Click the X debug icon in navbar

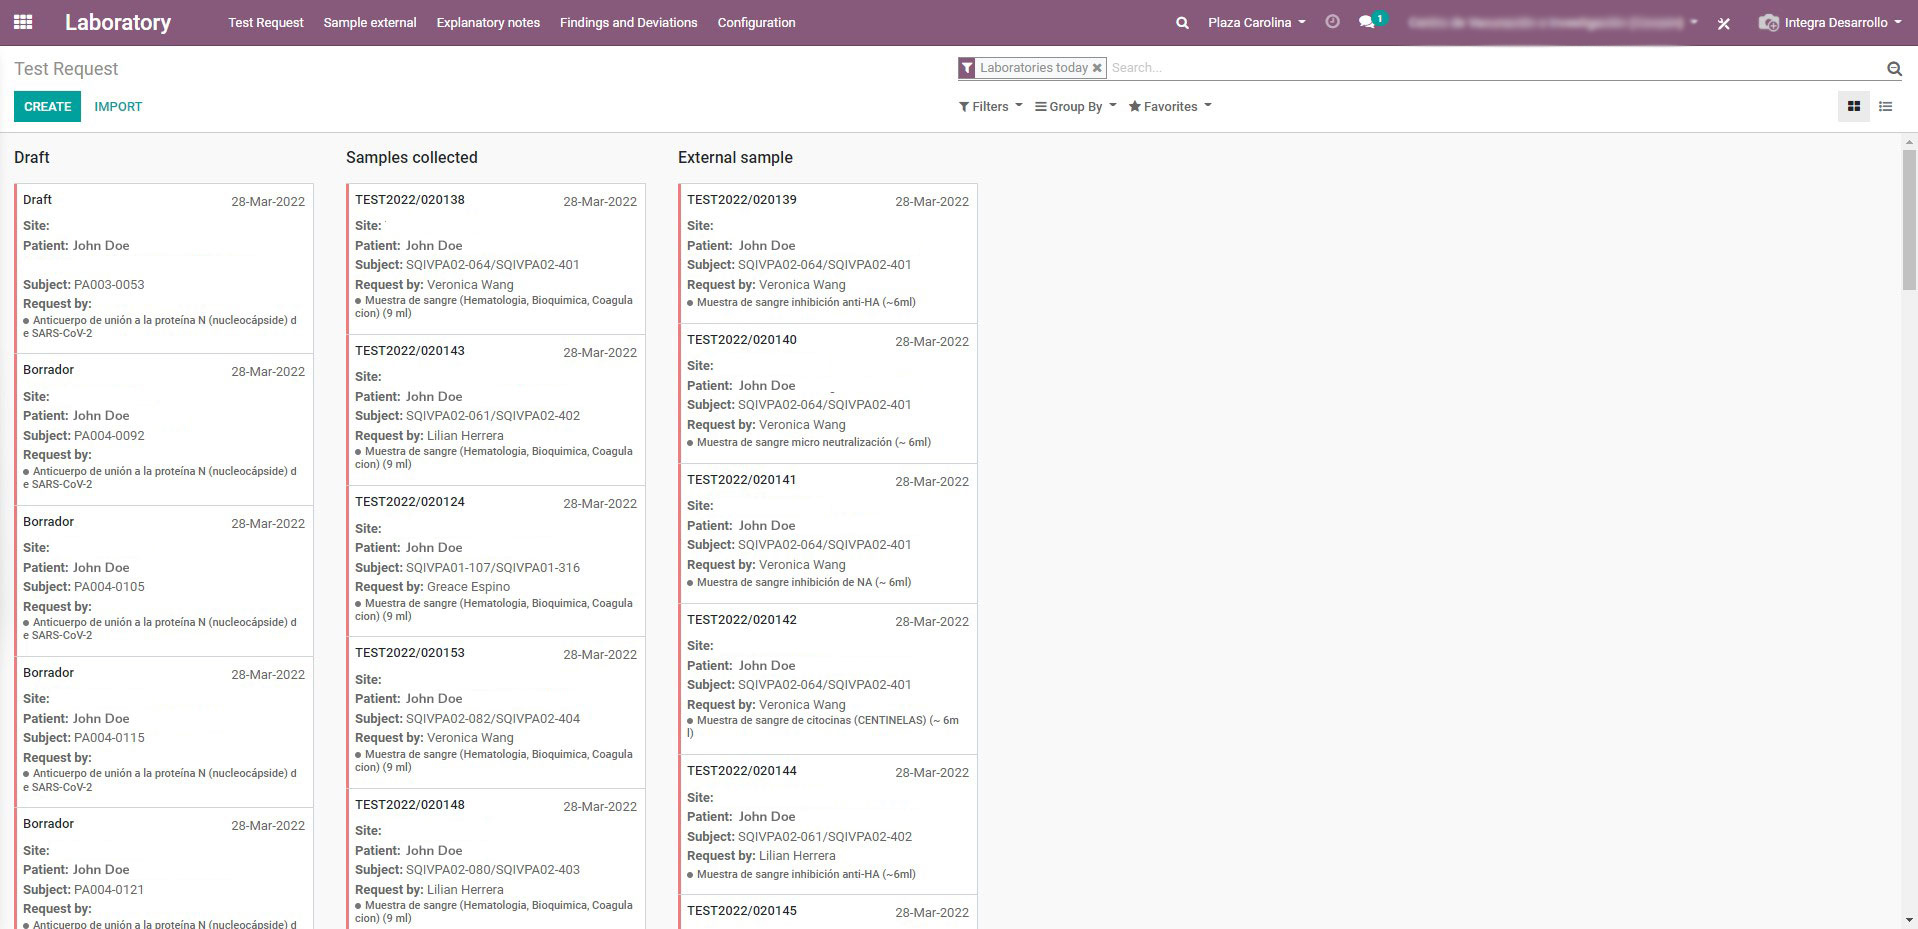tap(1724, 23)
